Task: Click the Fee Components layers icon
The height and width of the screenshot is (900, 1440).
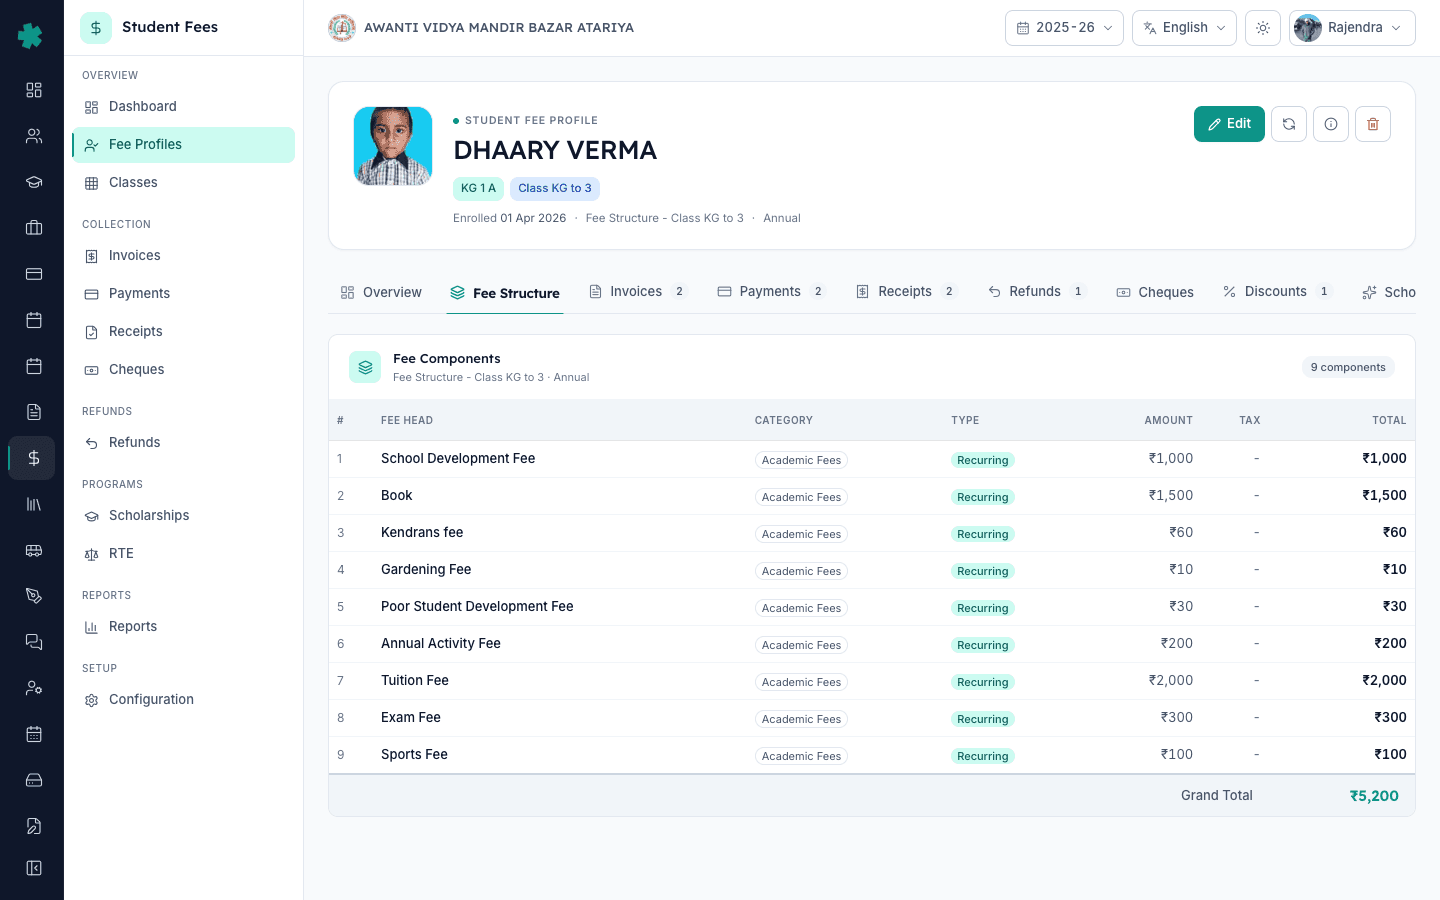Action: point(365,367)
